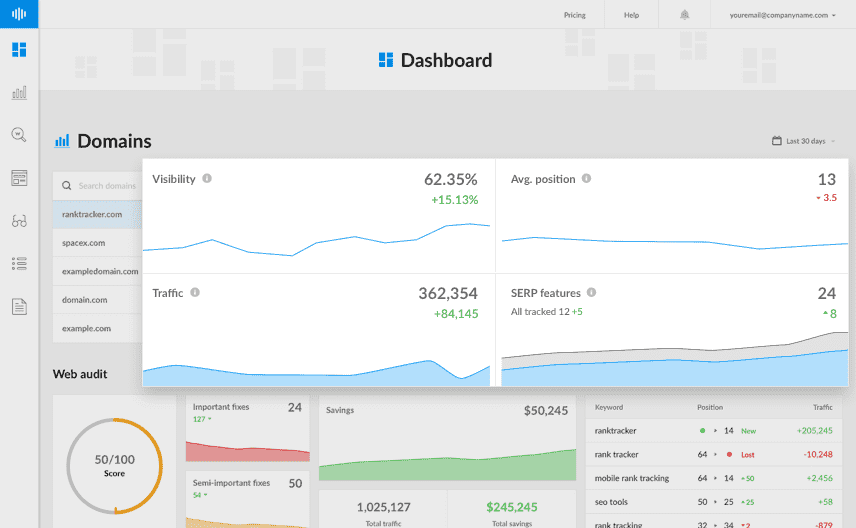The height and width of the screenshot is (528, 856).
Task: Click the ranktracker keyword row
Action: click(714, 431)
